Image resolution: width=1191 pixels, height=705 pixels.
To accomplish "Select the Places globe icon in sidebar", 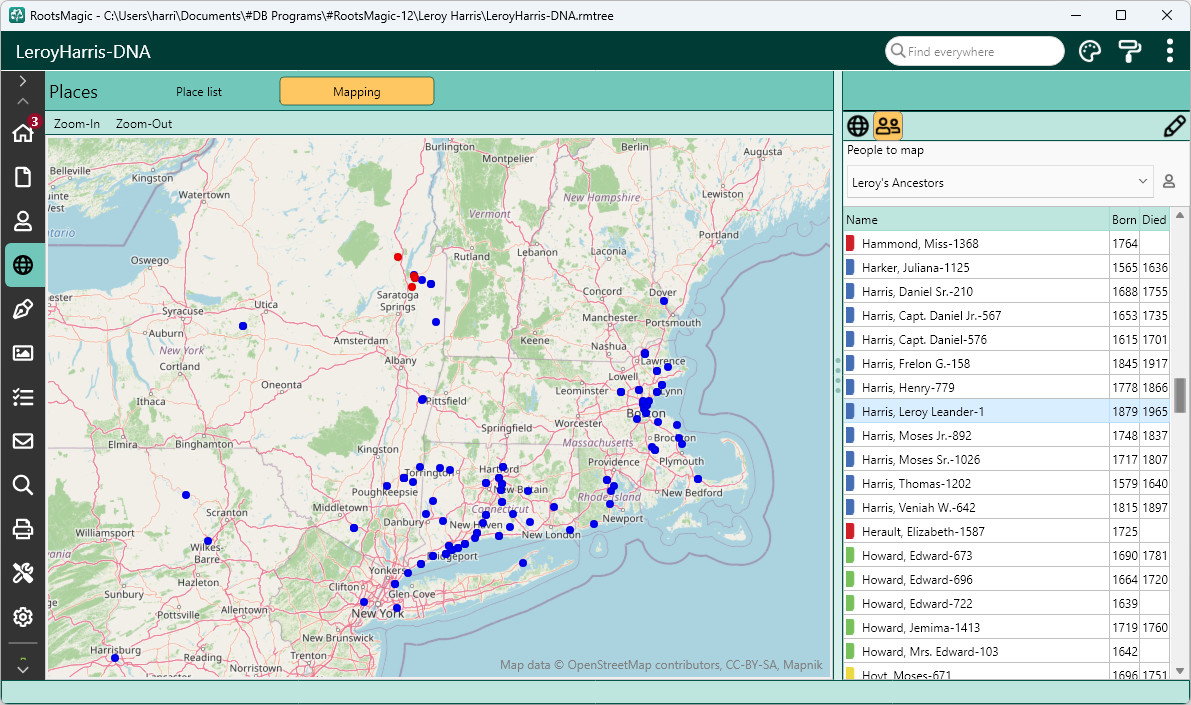I will click(x=23, y=265).
